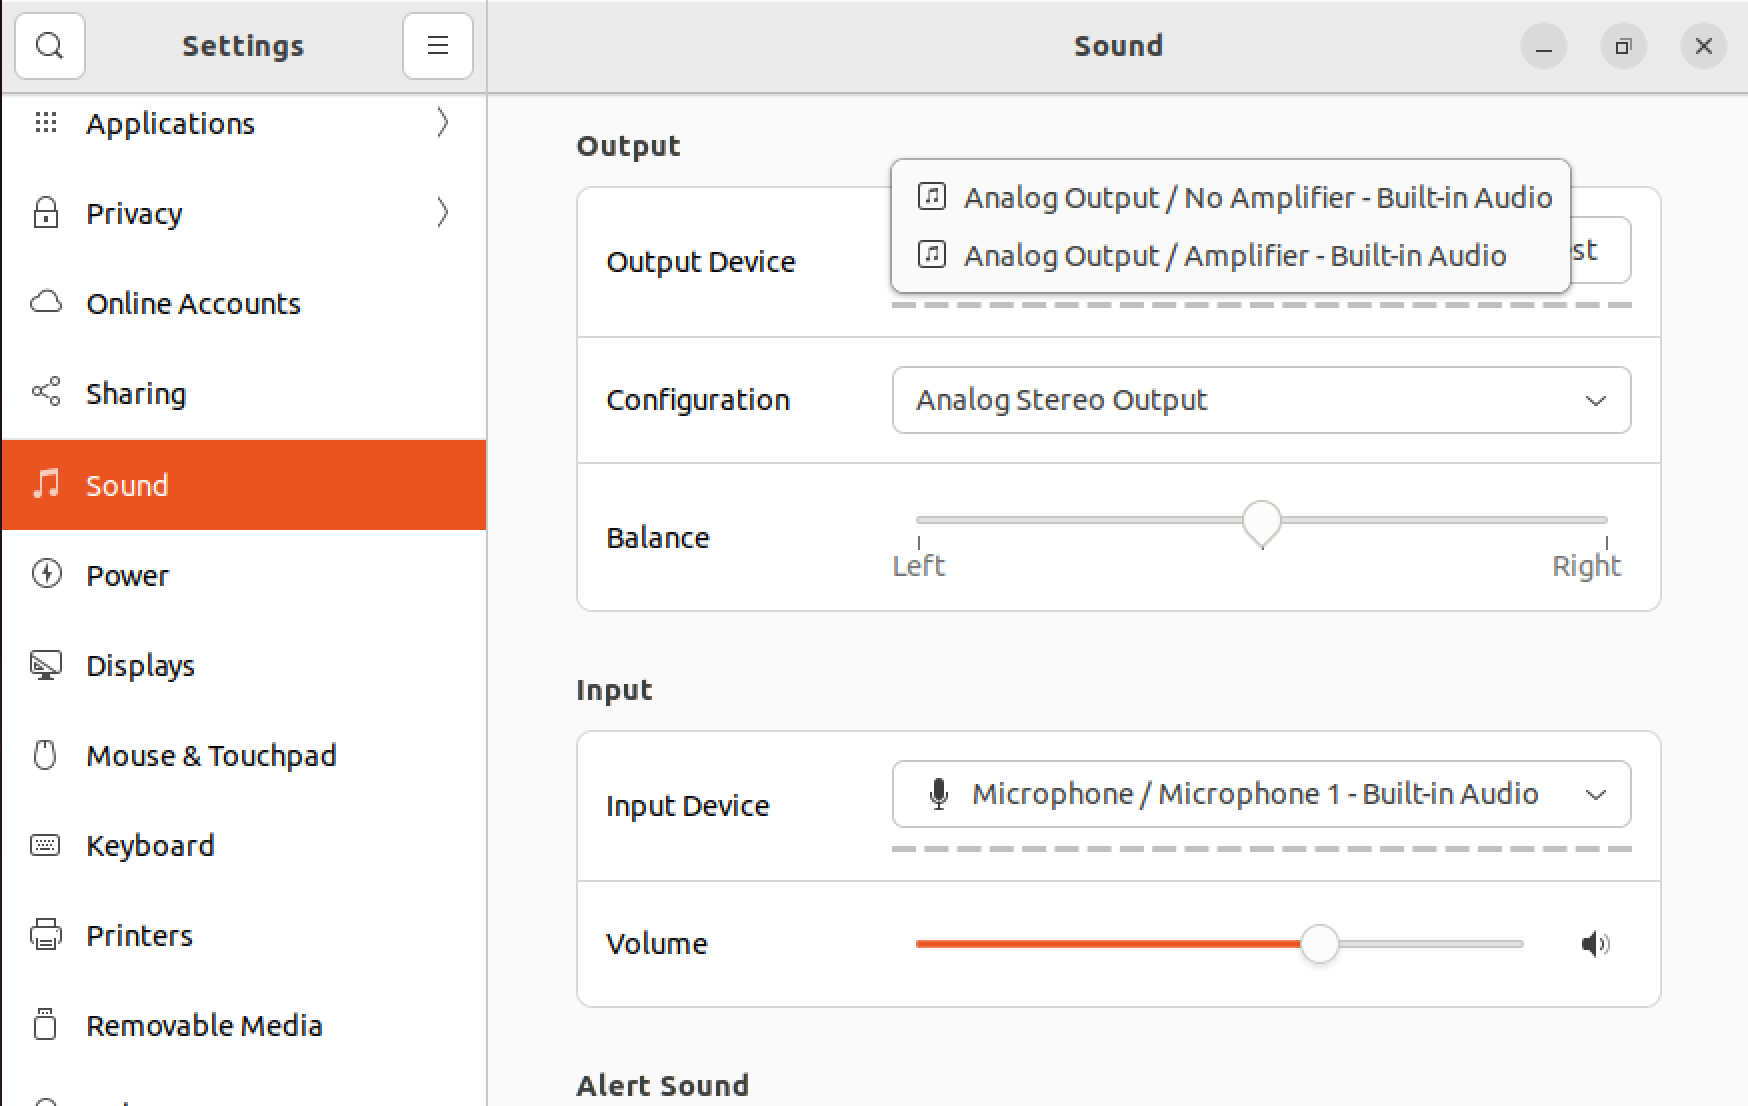Open the Configuration dropdown
Screen dimensions: 1748x1106
[x=1261, y=400]
